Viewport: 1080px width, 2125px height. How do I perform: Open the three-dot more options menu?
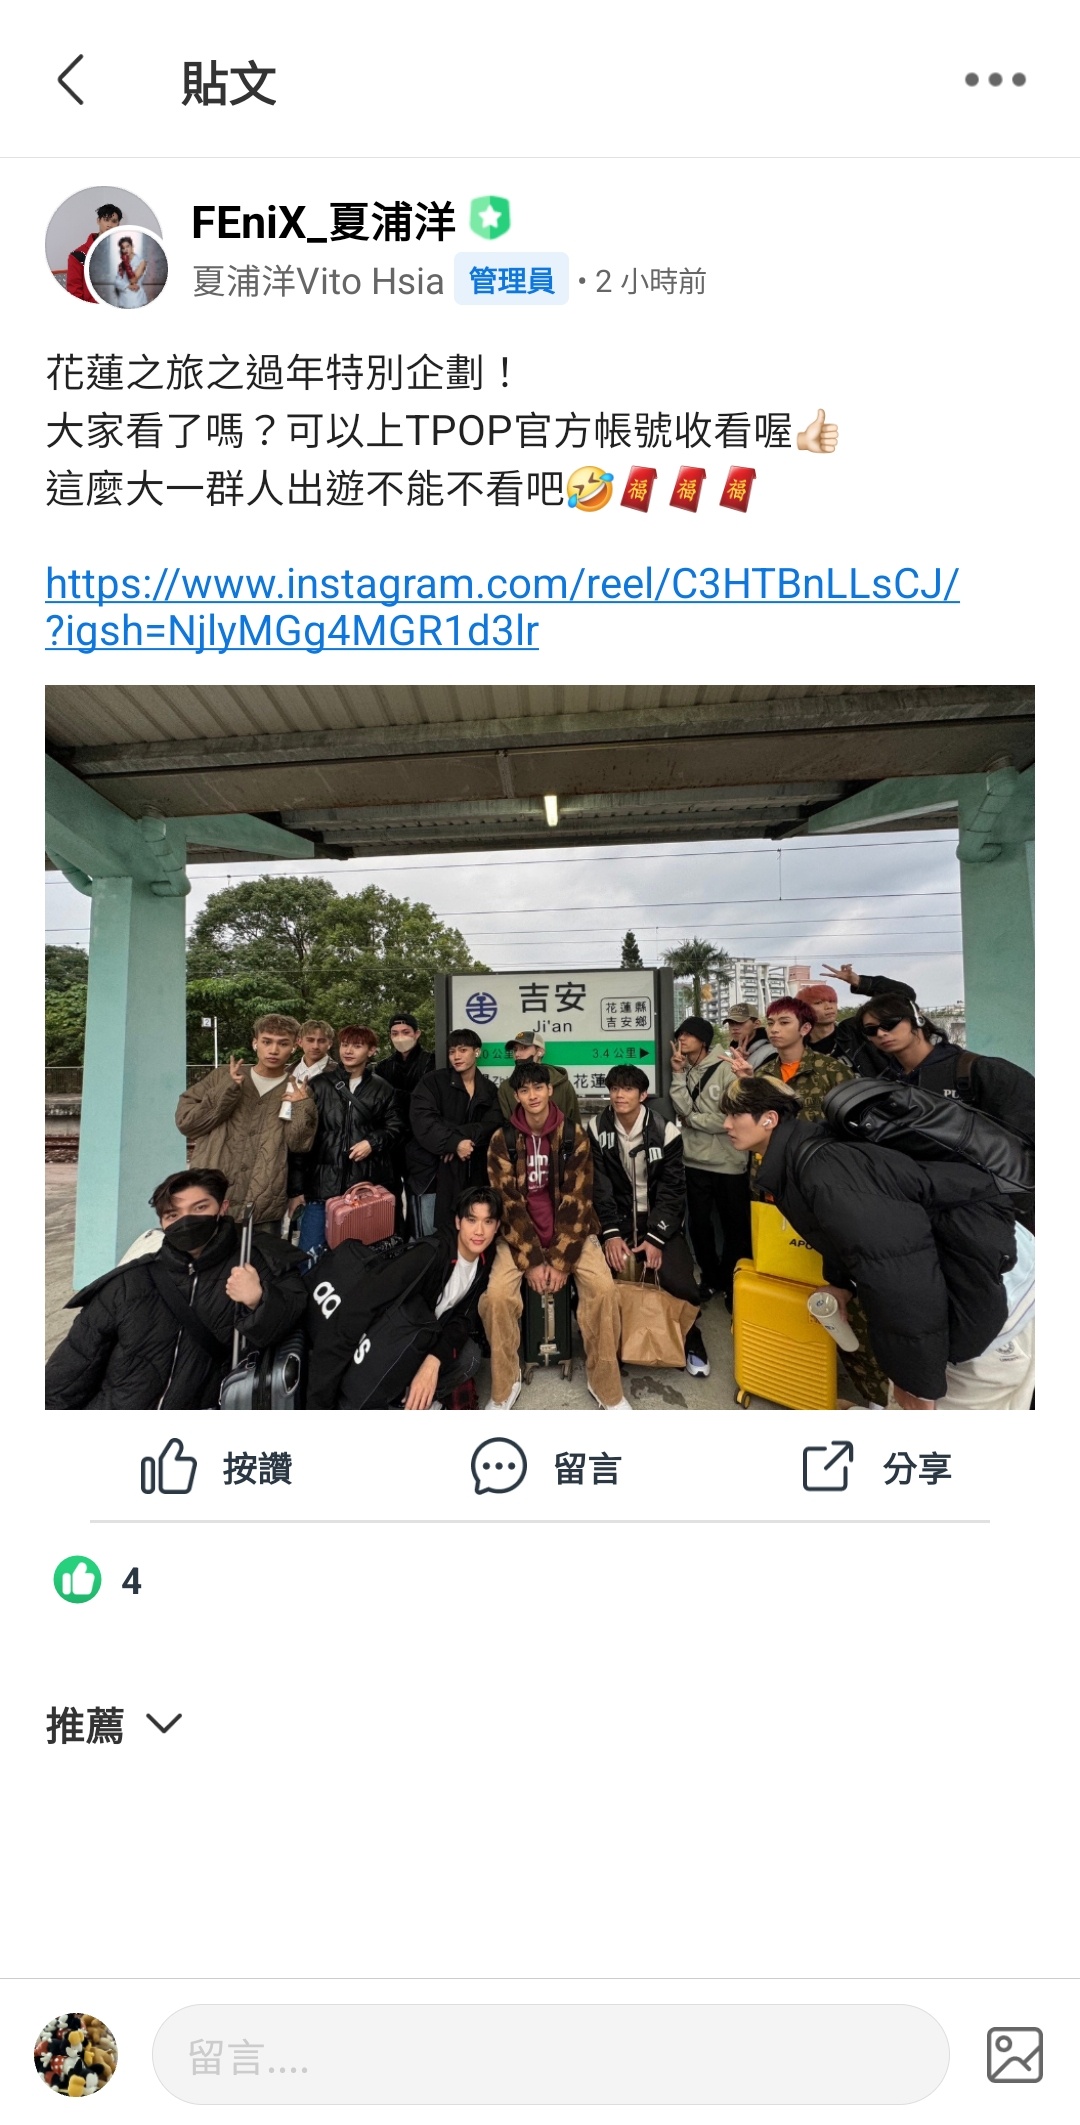tap(995, 80)
